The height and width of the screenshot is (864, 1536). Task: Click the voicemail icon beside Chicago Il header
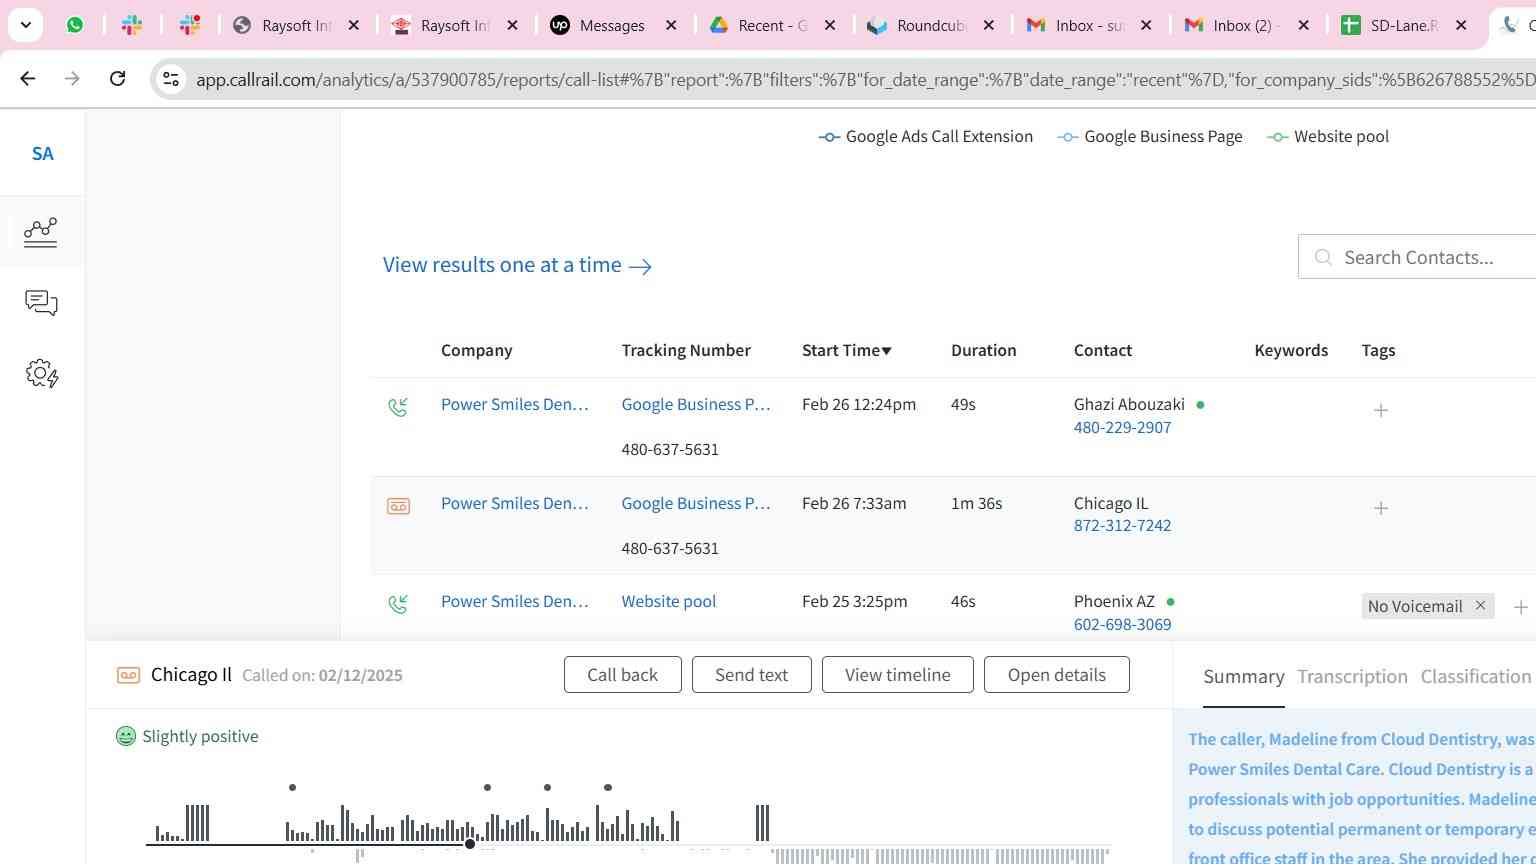point(128,675)
